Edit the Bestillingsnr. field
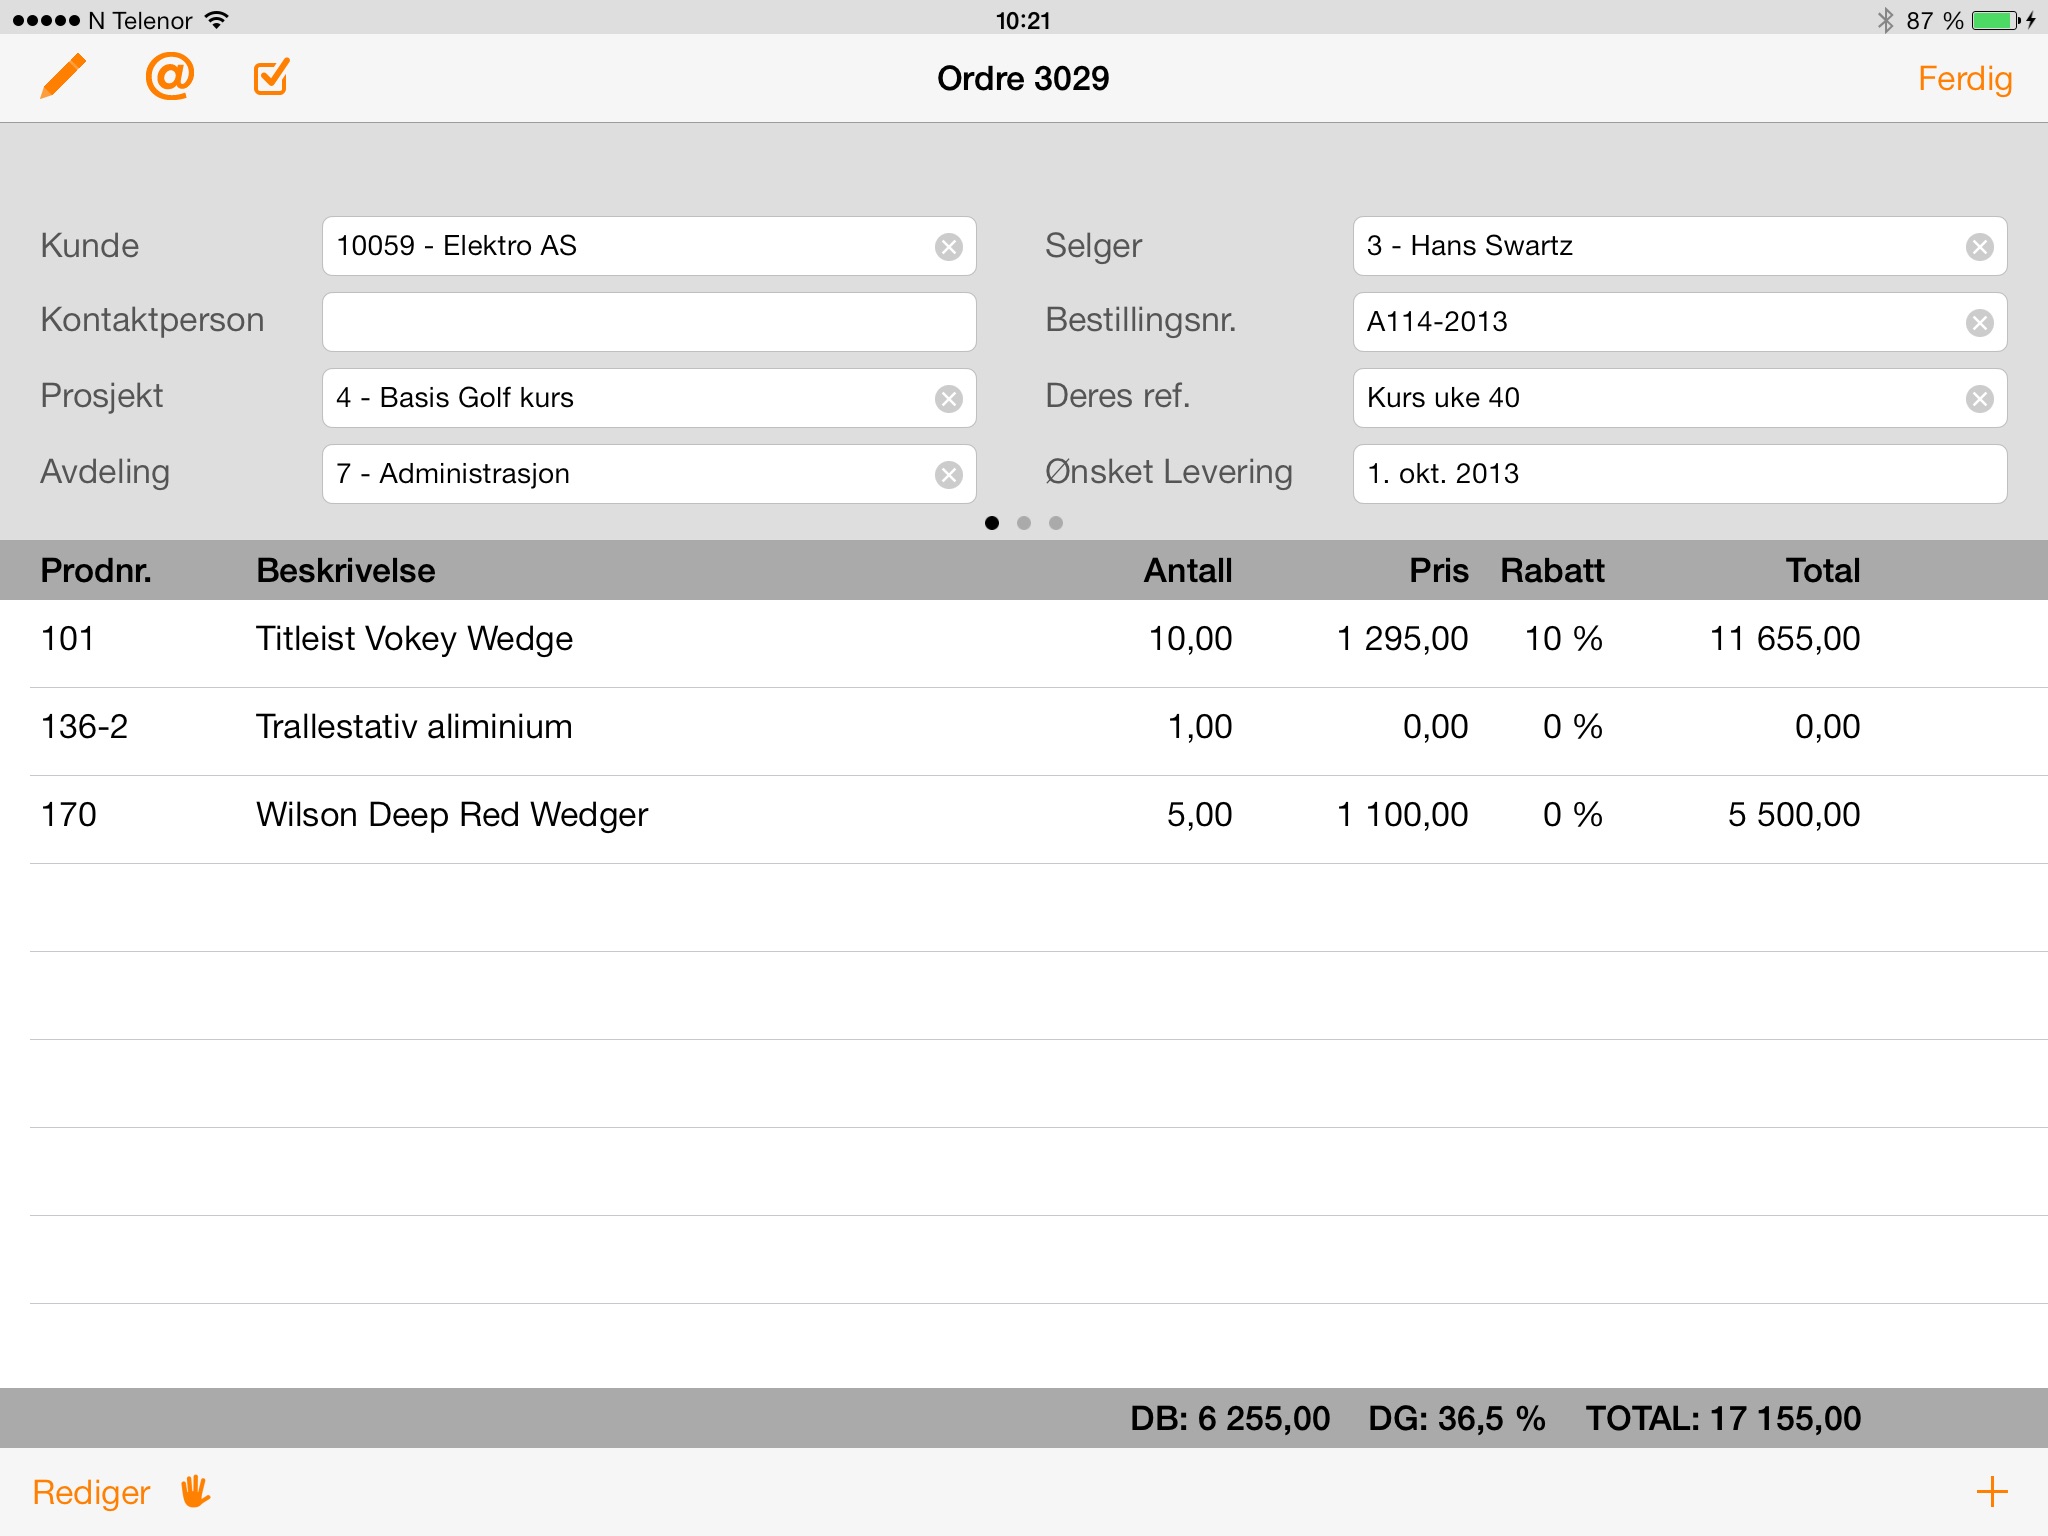The image size is (2048, 1536). tap(1679, 322)
